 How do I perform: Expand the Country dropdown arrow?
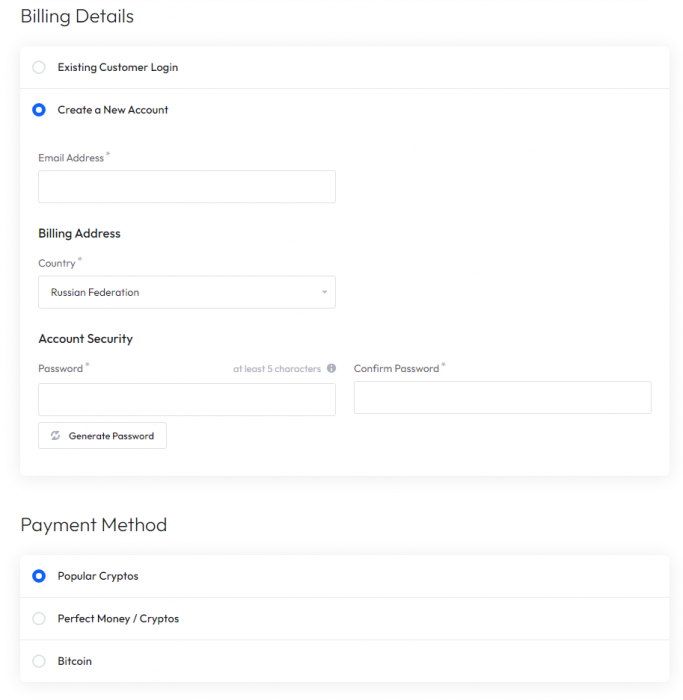tap(324, 293)
